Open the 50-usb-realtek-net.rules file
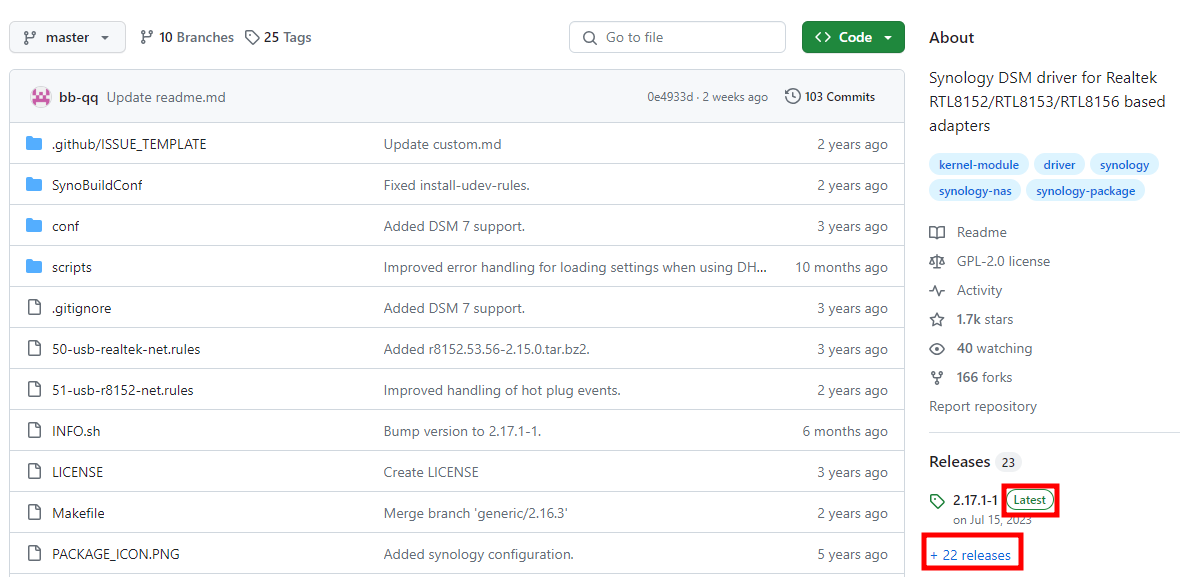 tap(126, 349)
